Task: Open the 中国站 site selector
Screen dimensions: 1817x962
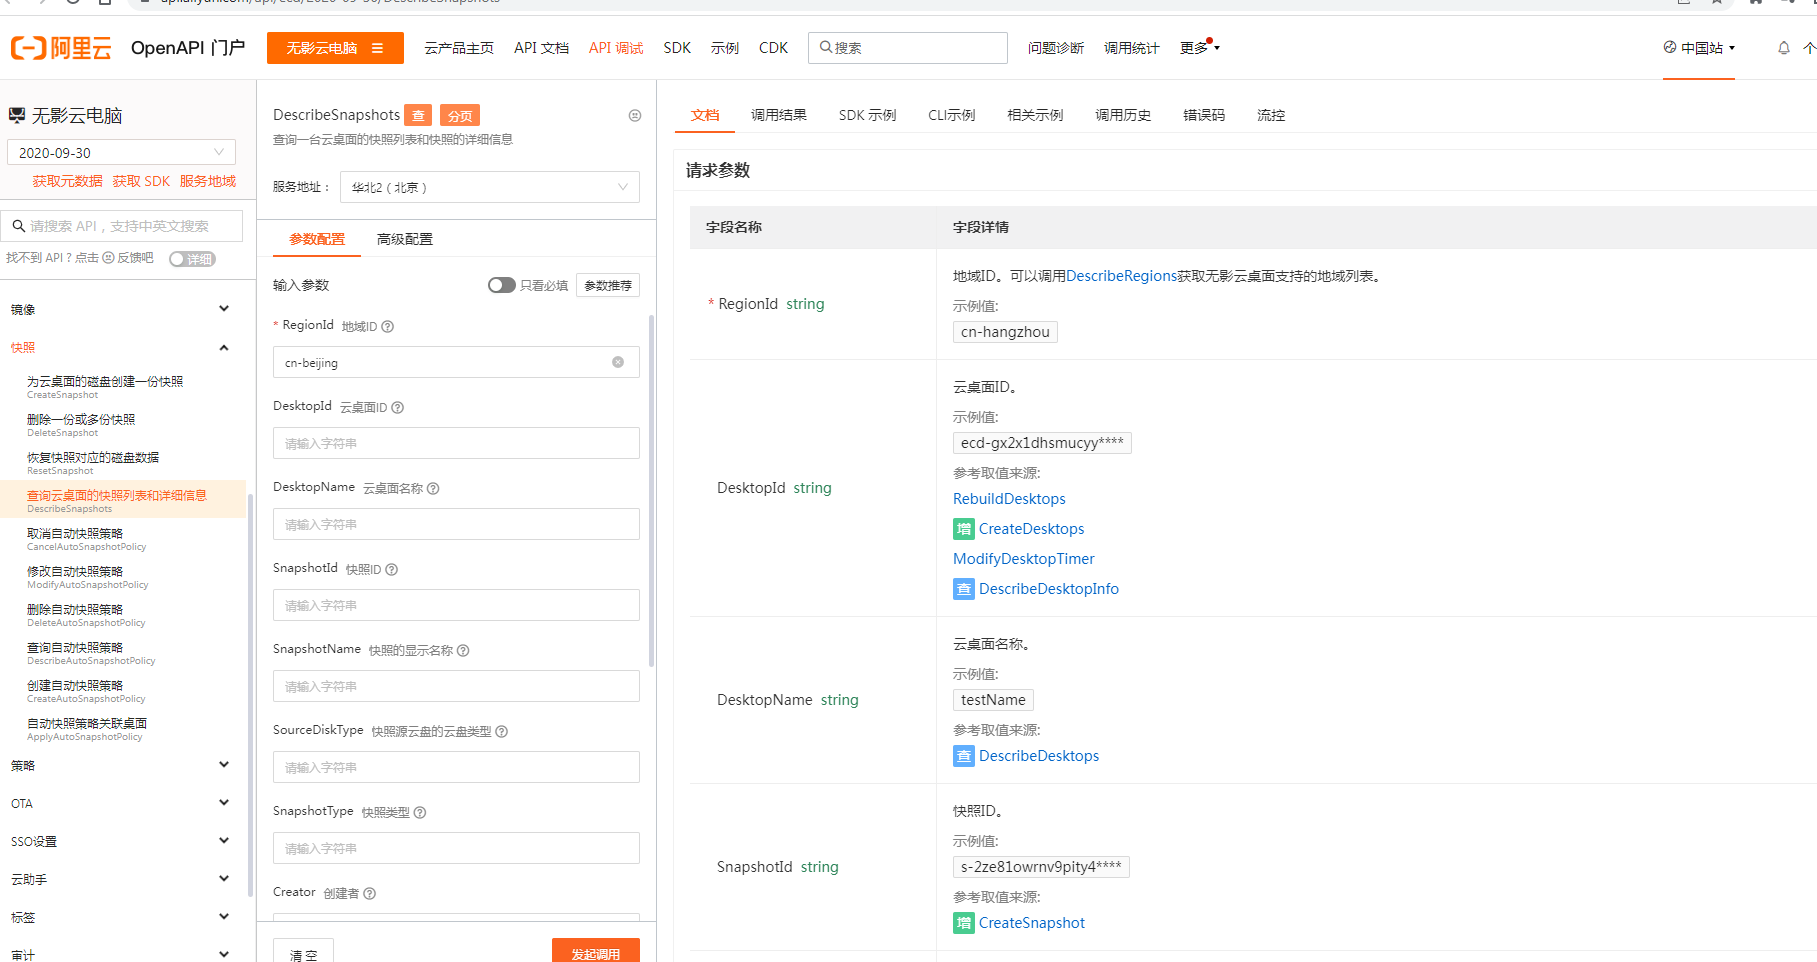Action: pyautogui.click(x=1699, y=48)
